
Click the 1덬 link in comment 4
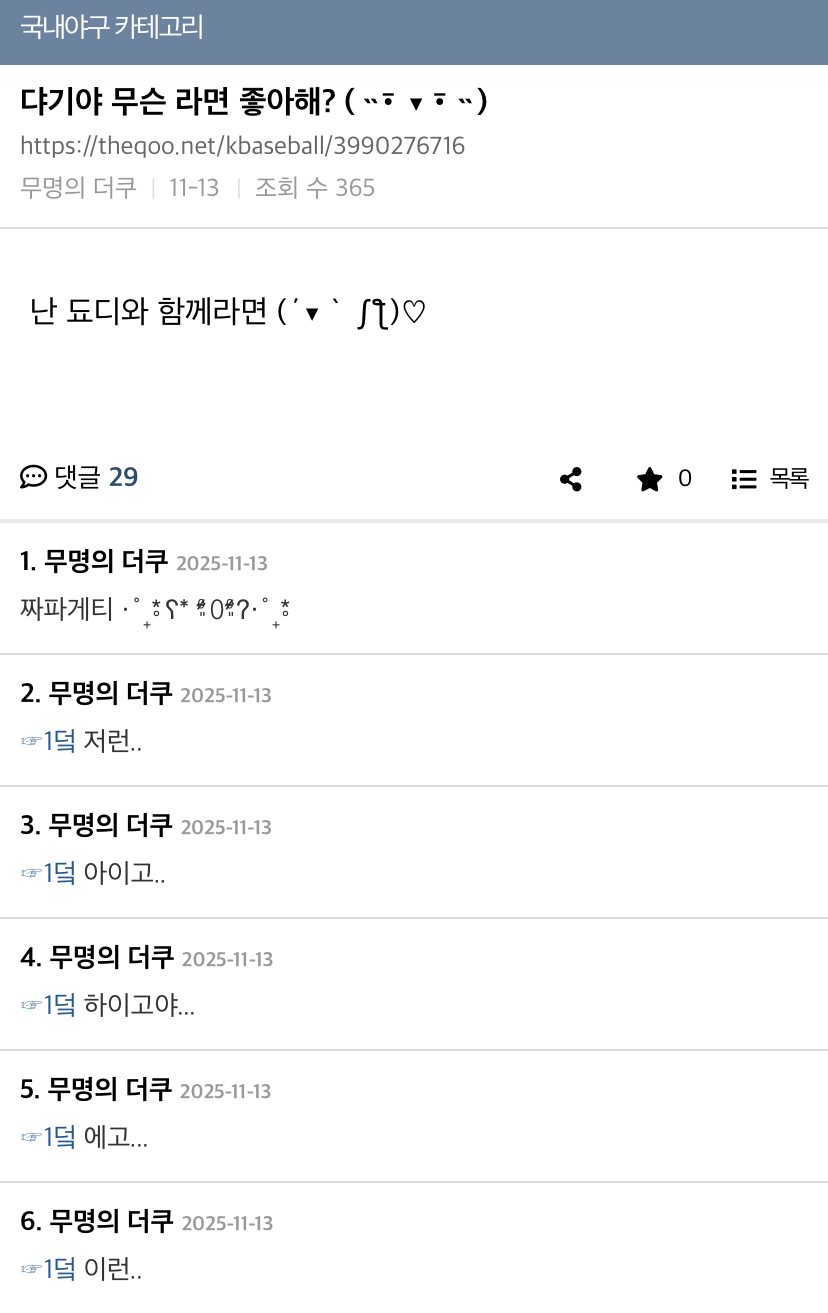click(59, 1006)
